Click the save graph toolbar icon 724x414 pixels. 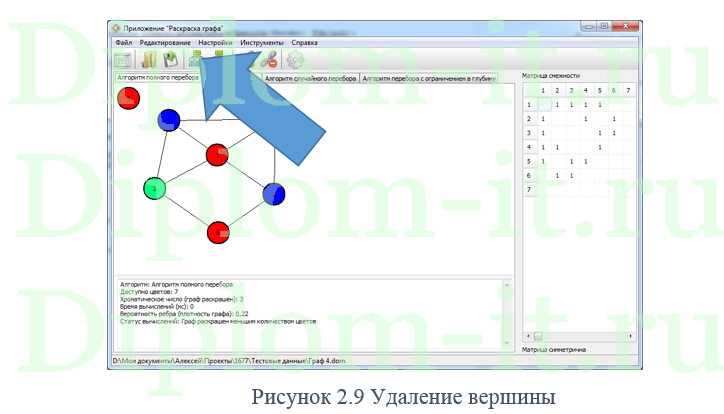click(172, 60)
